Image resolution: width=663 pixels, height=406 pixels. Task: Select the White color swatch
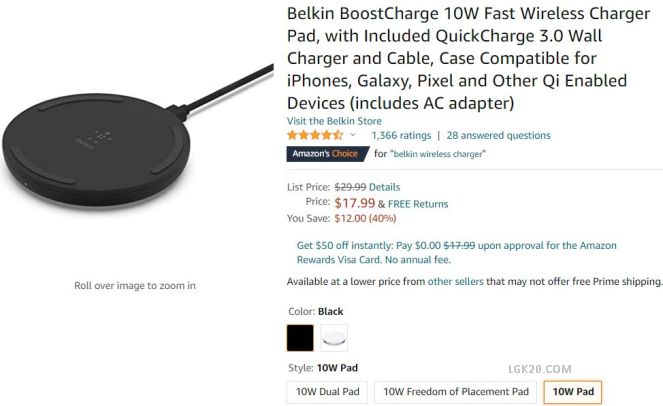[x=333, y=338]
